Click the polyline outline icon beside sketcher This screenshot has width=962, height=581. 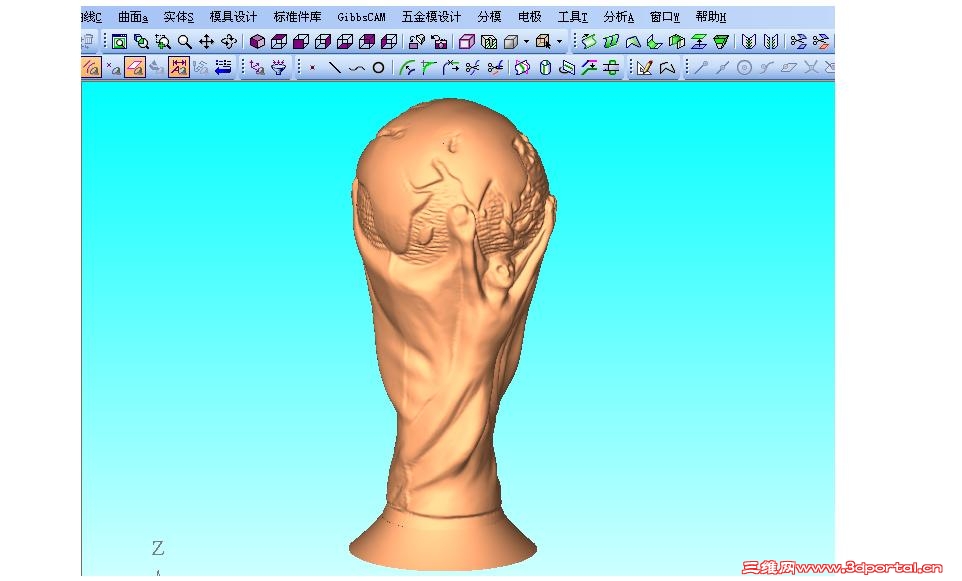pos(667,67)
